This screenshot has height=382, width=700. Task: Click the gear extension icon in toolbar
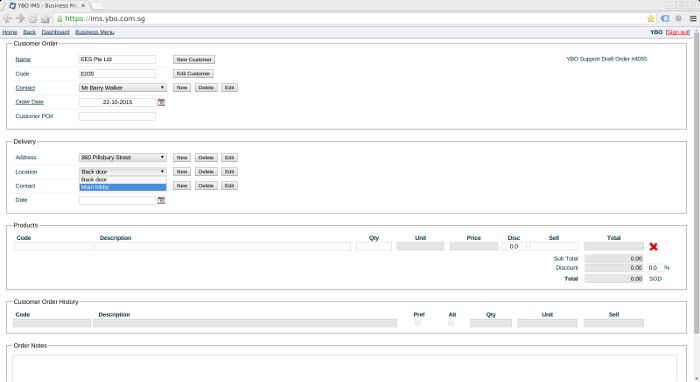click(679, 19)
